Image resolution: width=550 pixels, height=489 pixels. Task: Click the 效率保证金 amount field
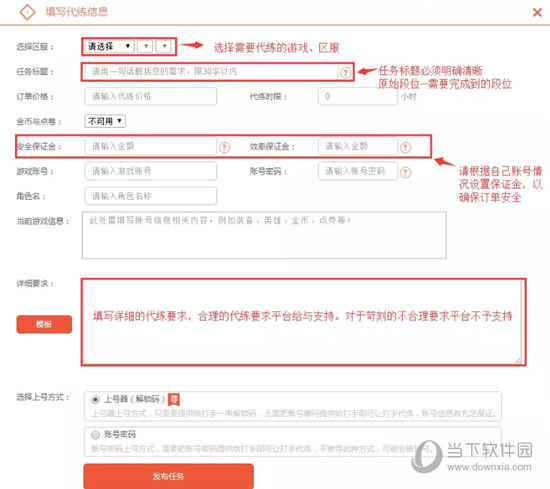358,146
